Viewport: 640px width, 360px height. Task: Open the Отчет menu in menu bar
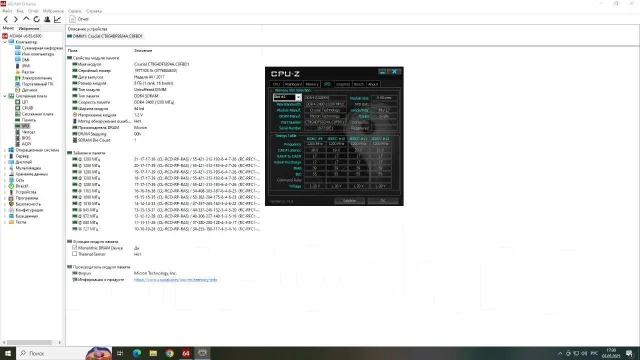[x=33, y=11]
